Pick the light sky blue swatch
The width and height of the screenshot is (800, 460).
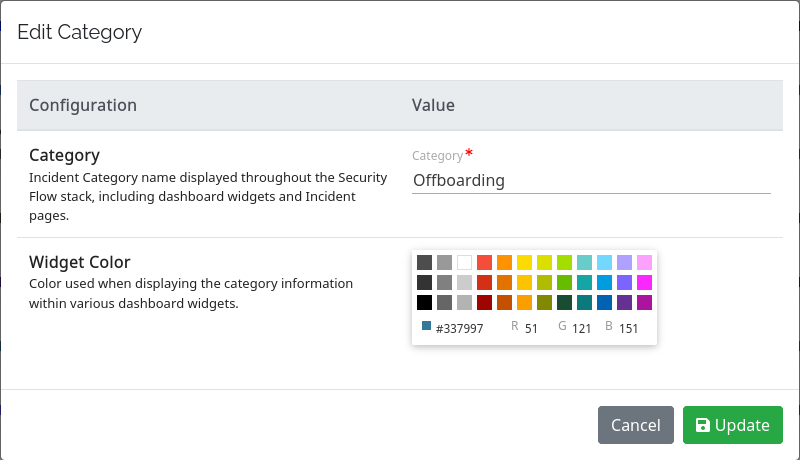604,262
